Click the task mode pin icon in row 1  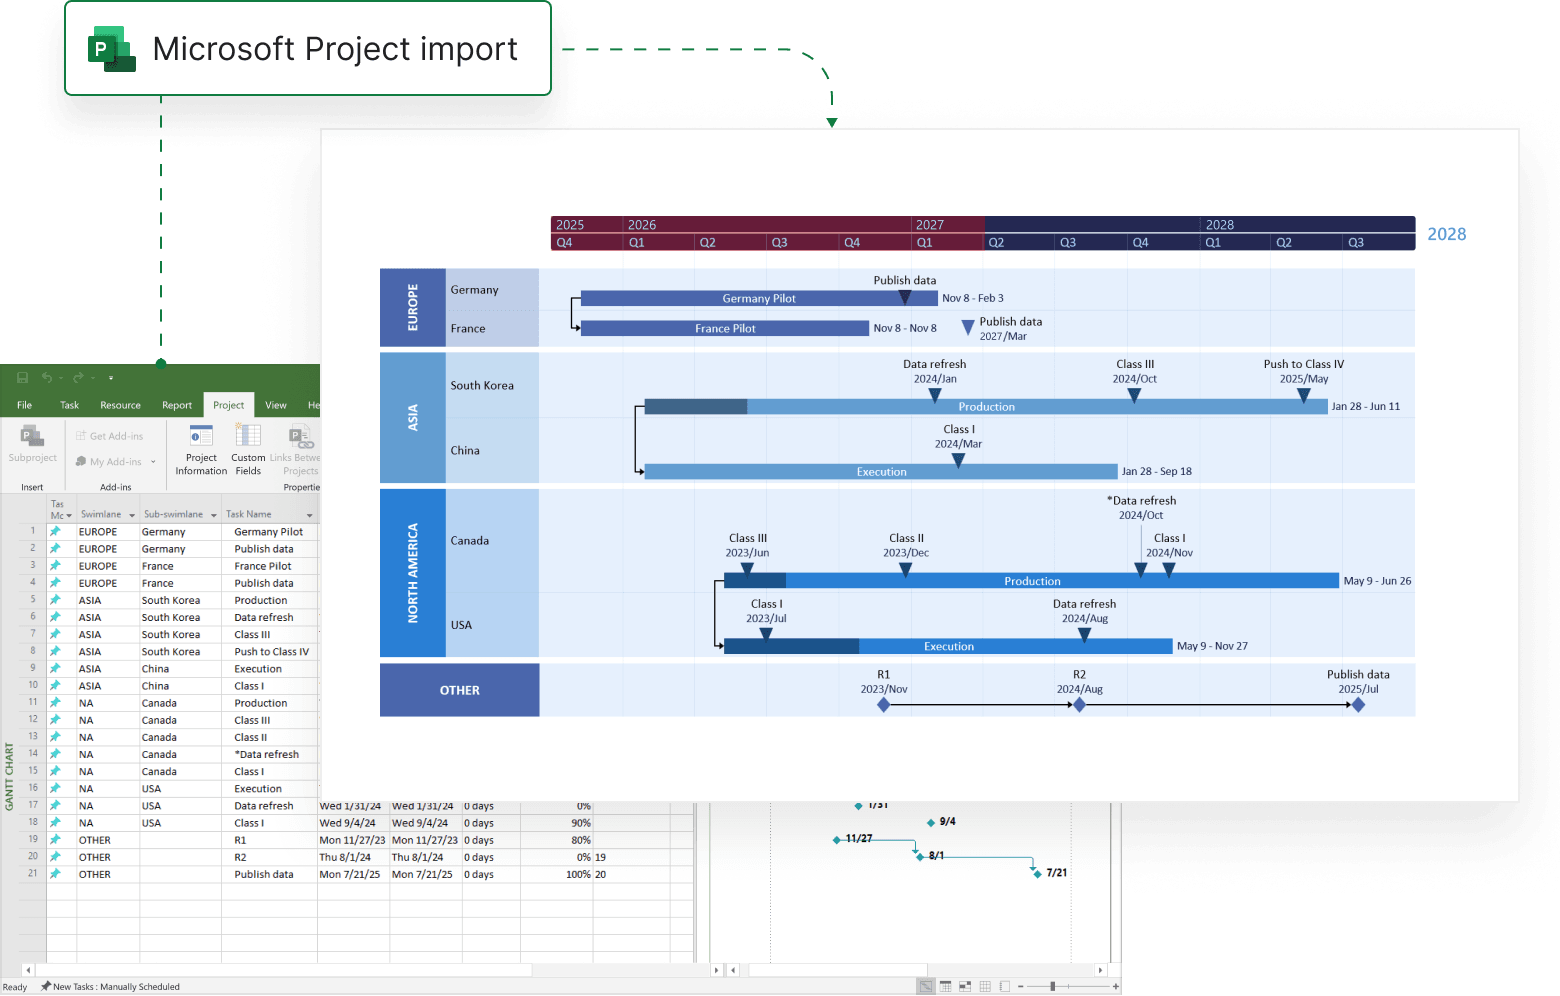coord(56,532)
